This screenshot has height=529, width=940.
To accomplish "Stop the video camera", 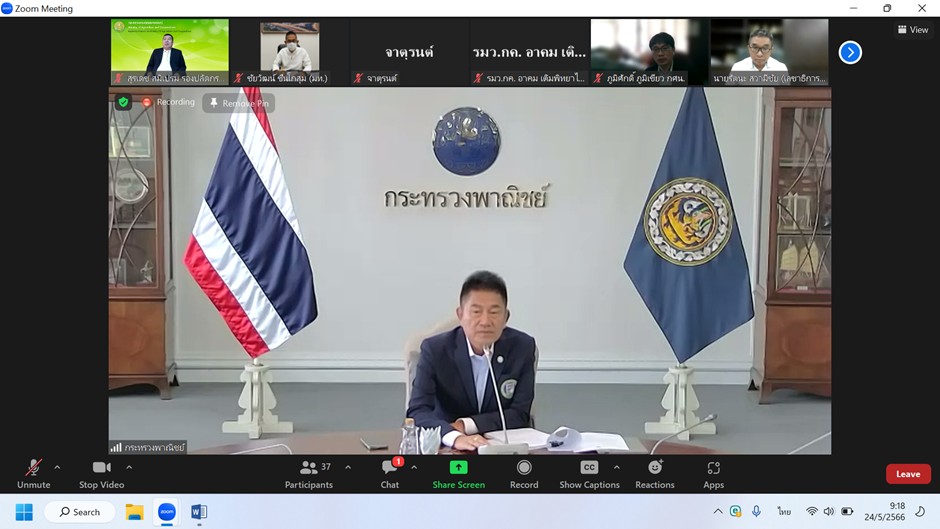I will click(x=101, y=474).
